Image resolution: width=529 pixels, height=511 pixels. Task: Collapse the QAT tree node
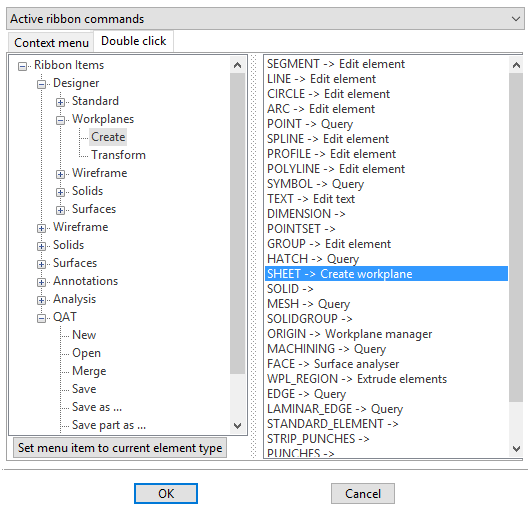41,318
